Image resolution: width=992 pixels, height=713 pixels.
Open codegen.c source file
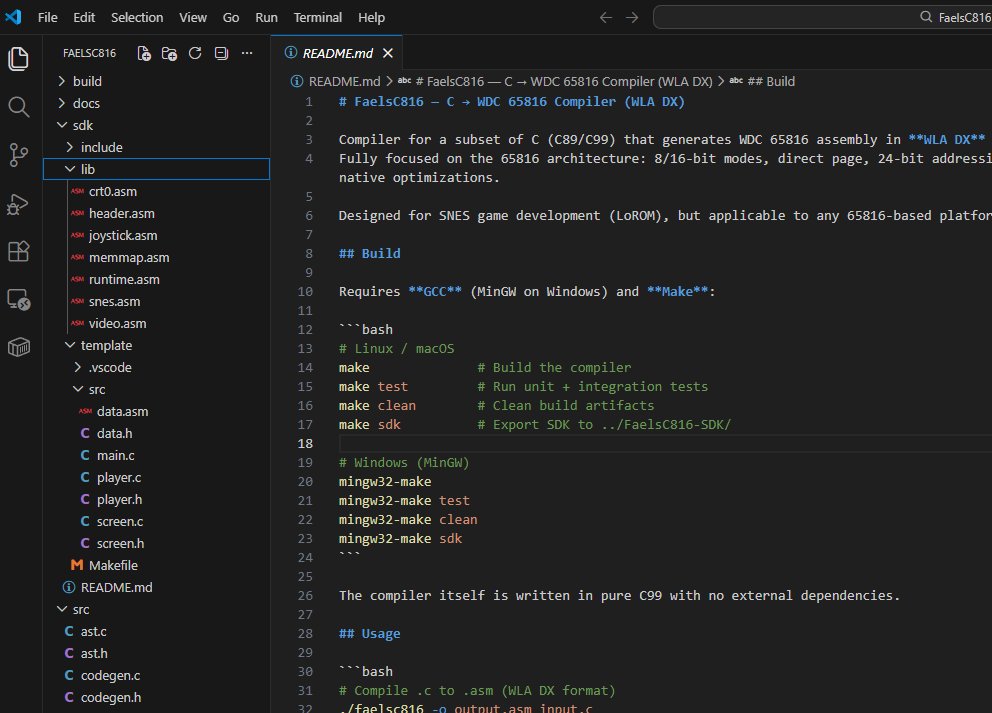[x=111, y=676]
